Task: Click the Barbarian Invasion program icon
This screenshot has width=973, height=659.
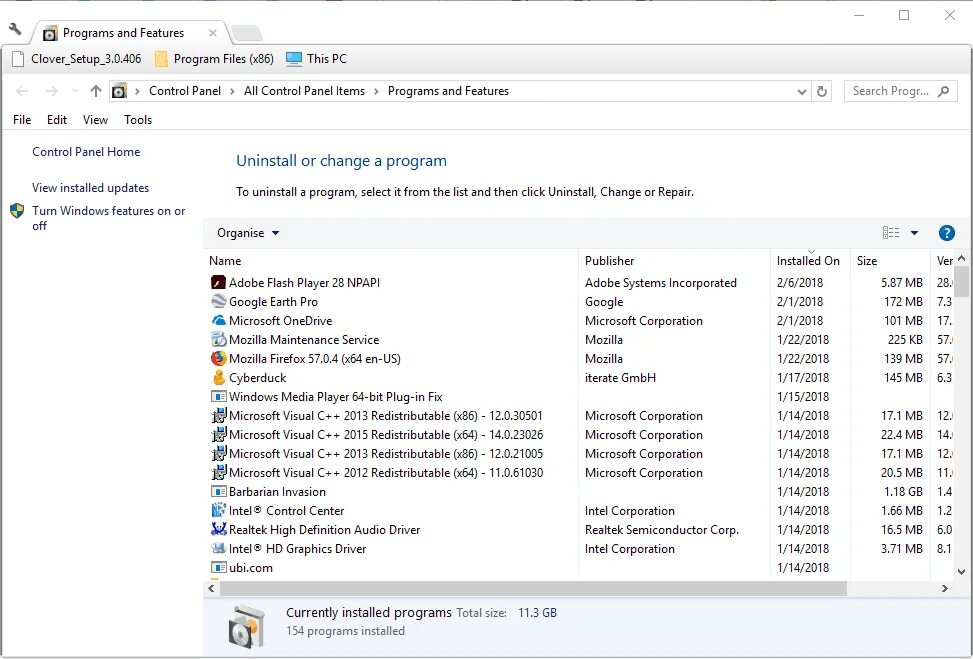Action: click(218, 491)
